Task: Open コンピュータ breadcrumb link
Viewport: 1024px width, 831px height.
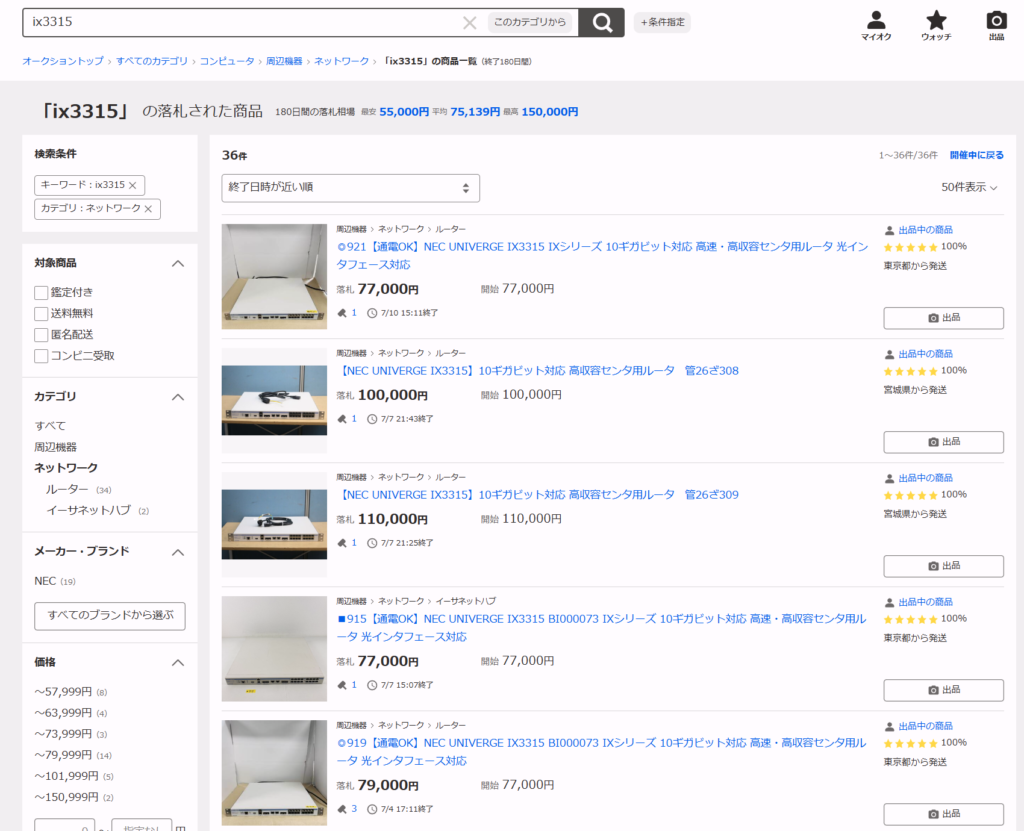Action: pos(227,61)
